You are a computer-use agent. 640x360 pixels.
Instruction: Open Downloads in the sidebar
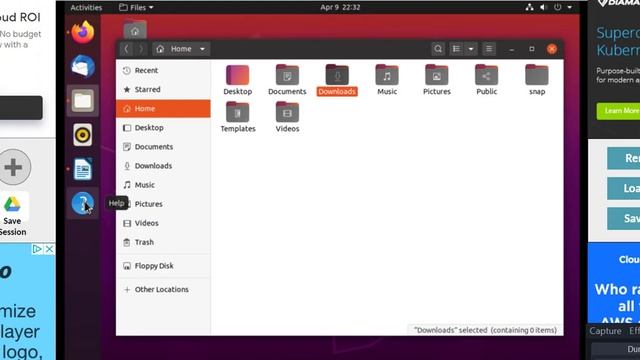tap(163, 166)
